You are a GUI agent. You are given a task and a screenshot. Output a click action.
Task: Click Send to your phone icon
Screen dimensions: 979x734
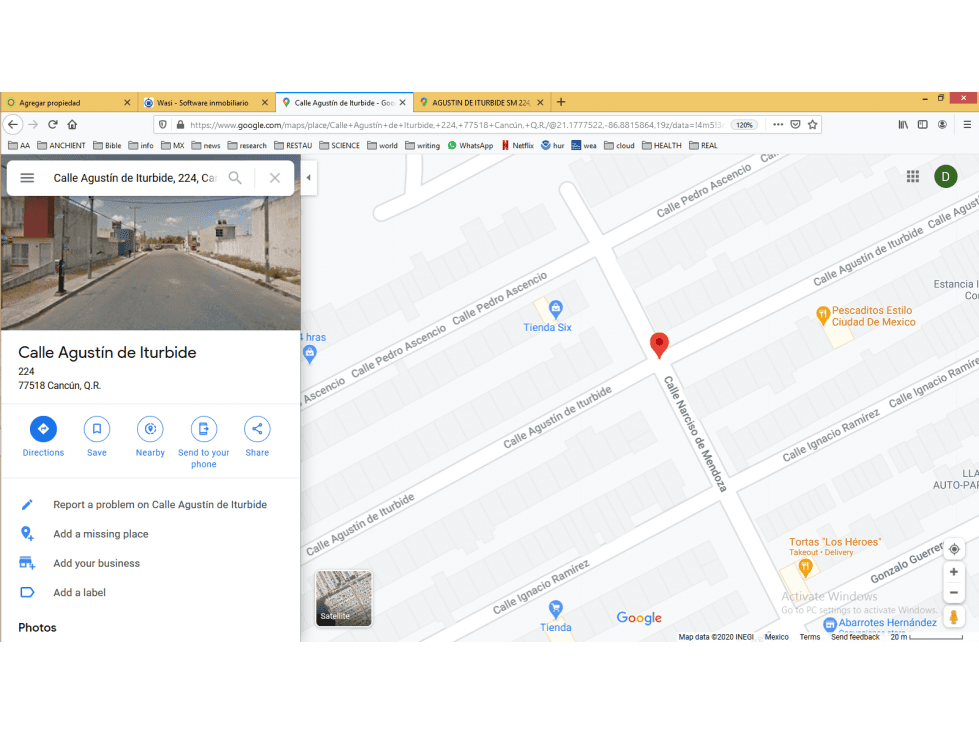coord(204,429)
